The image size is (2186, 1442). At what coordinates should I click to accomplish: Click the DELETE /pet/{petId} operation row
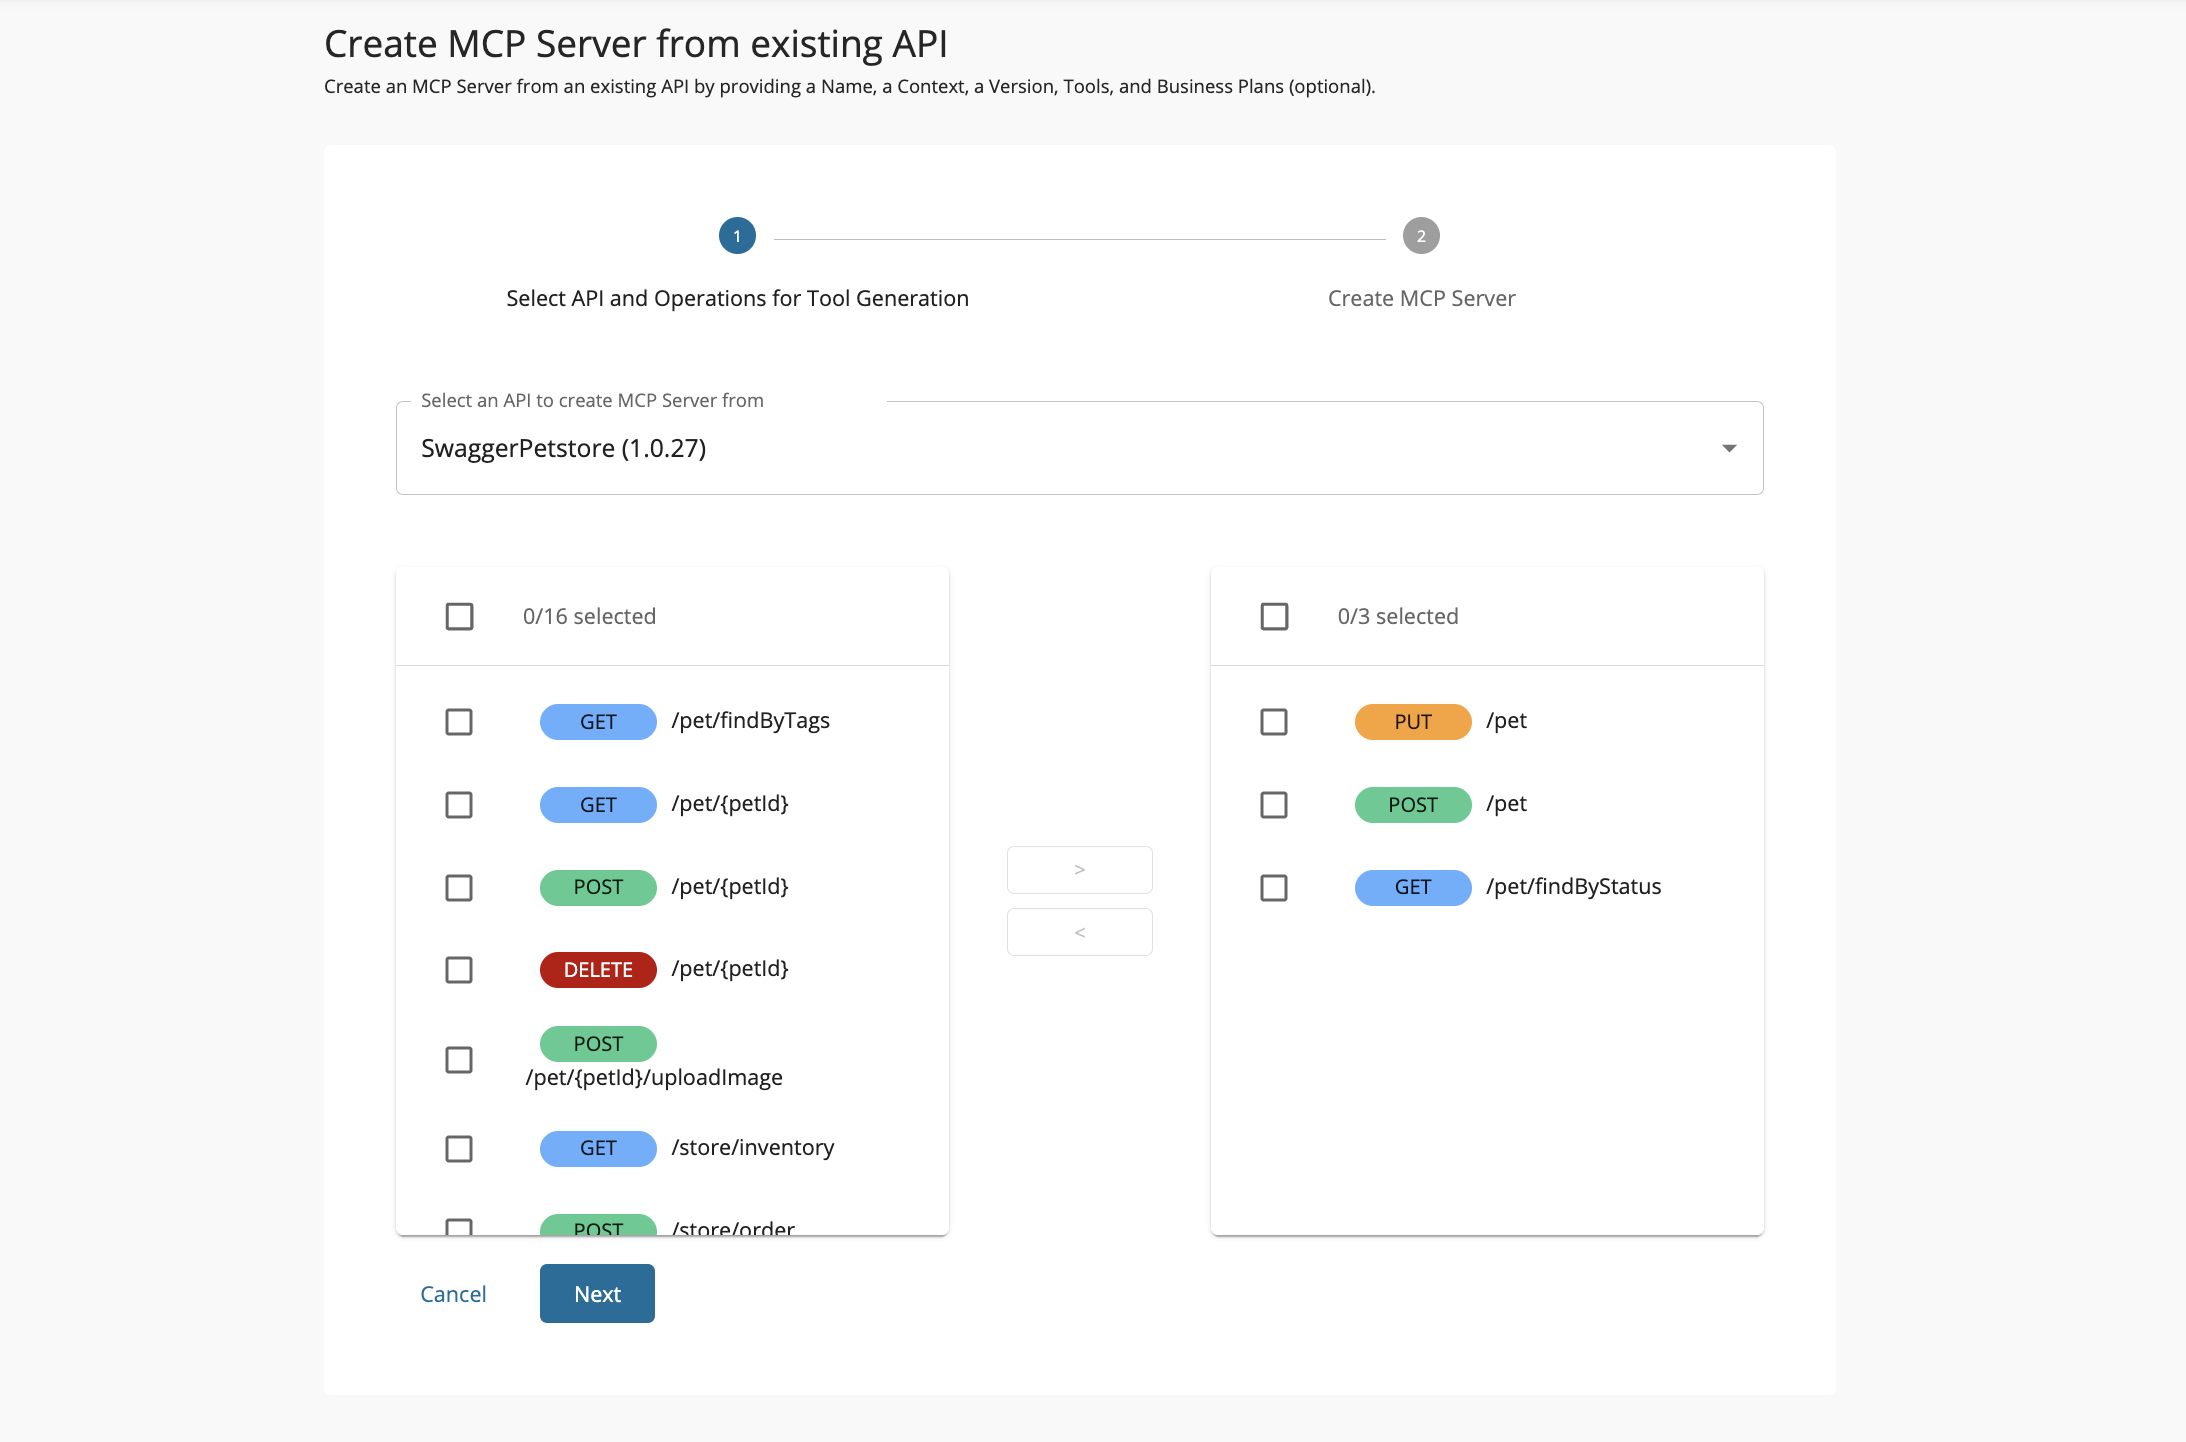click(730, 969)
